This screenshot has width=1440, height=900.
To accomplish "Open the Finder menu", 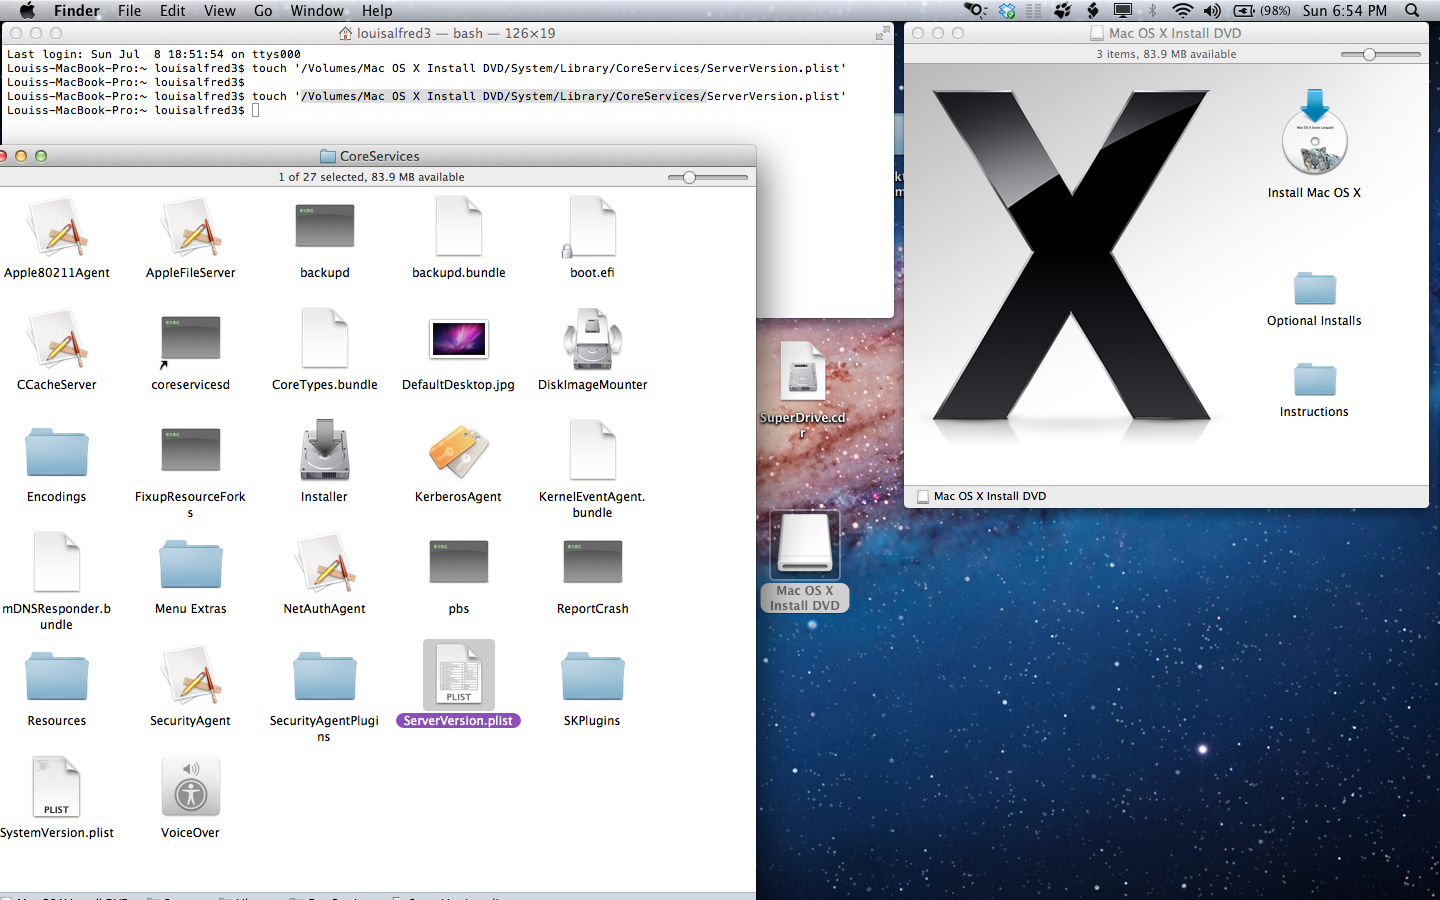I will pyautogui.click(x=77, y=11).
